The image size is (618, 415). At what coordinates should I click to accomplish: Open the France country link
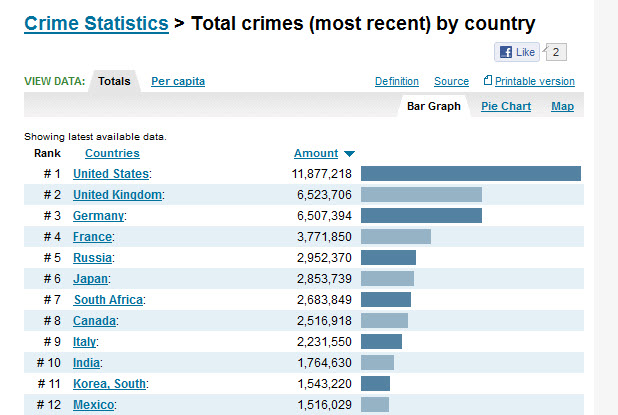pyautogui.click(x=92, y=237)
